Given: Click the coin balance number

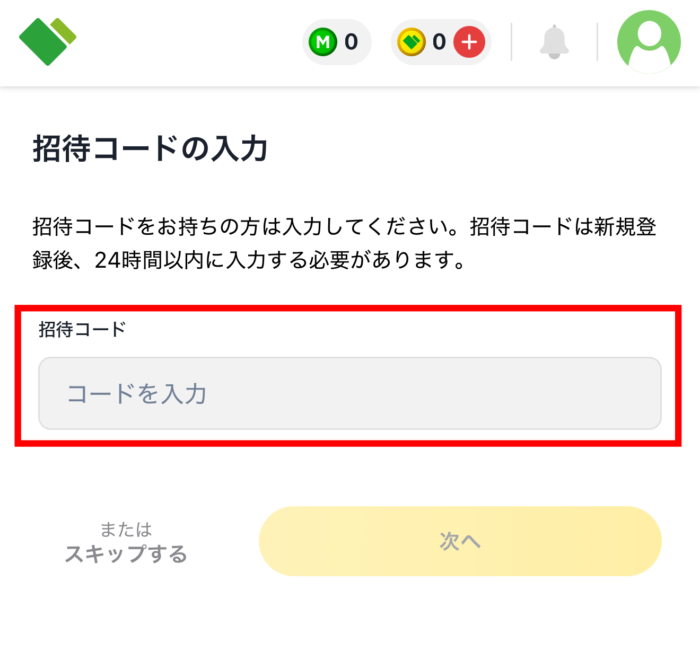Looking at the screenshot, I should point(439,42).
